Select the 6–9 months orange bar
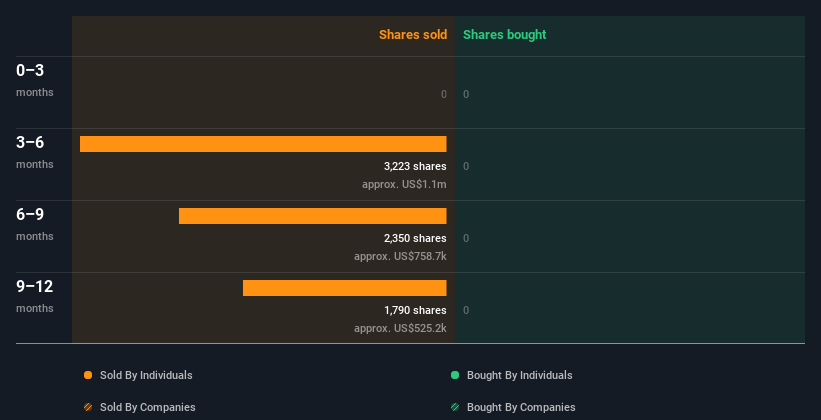The width and height of the screenshot is (821, 420). coord(313,216)
